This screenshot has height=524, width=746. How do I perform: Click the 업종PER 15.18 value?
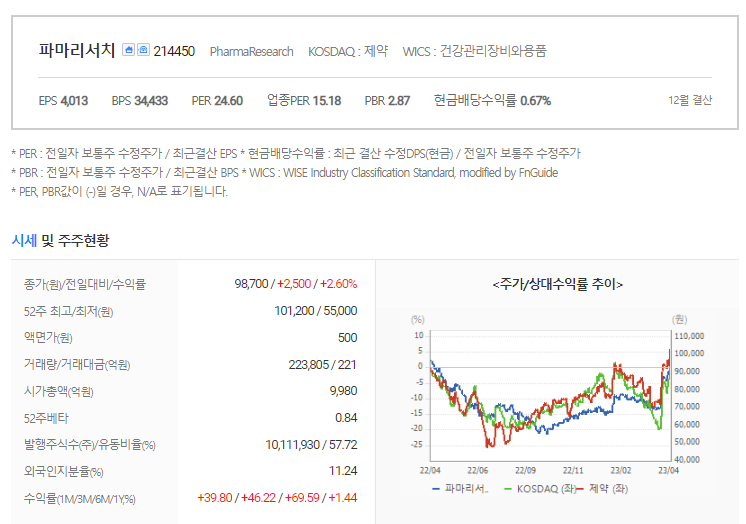(304, 100)
